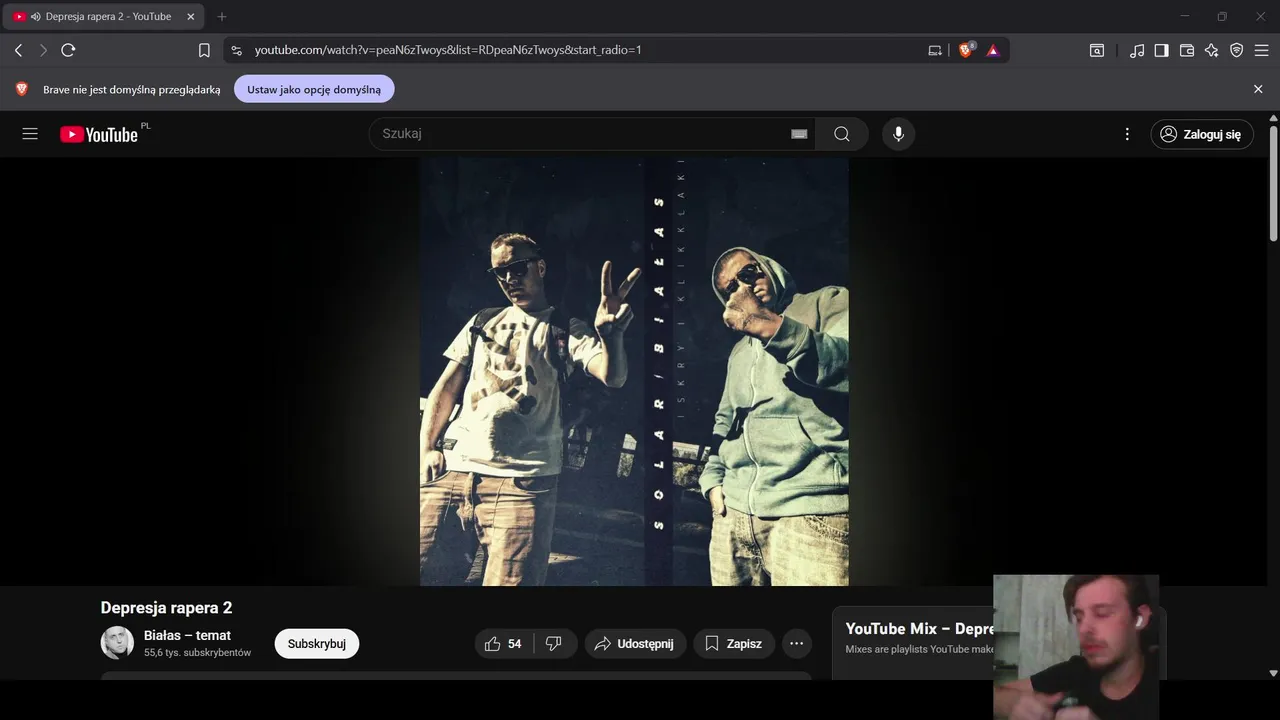This screenshot has width=1280, height=720.
Task: View site information icon in address bar
Action: coord(236,50)
